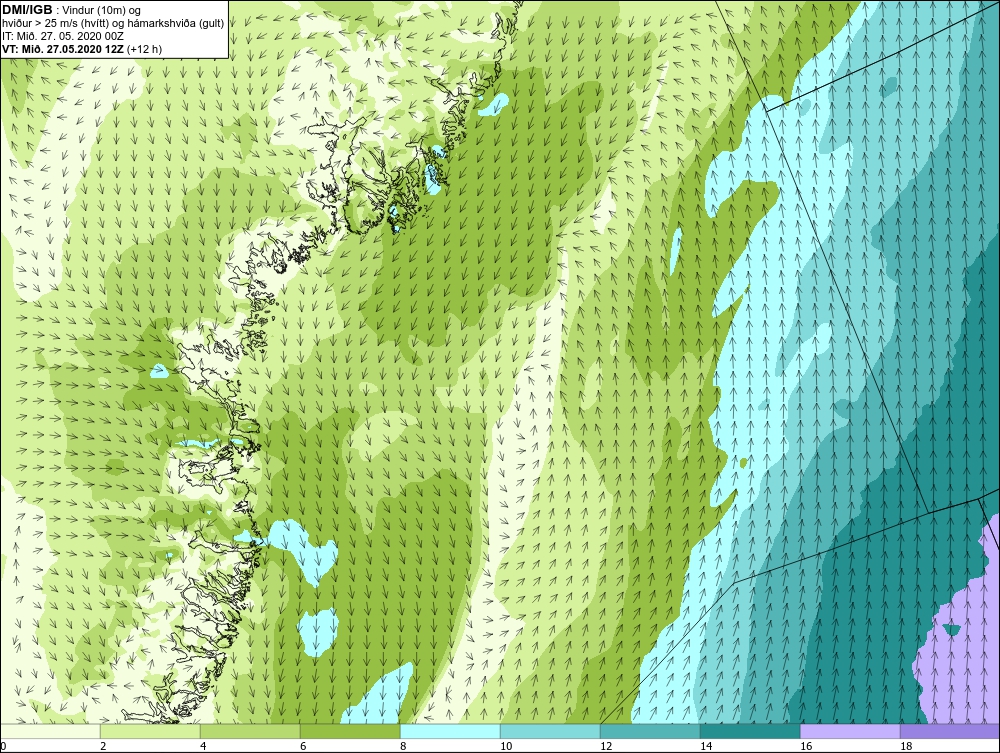Screen dimensions: 1000x753
Task: Click the 'hviður > 25 m/s (hvítt)' line
Action: coord(114,23)
